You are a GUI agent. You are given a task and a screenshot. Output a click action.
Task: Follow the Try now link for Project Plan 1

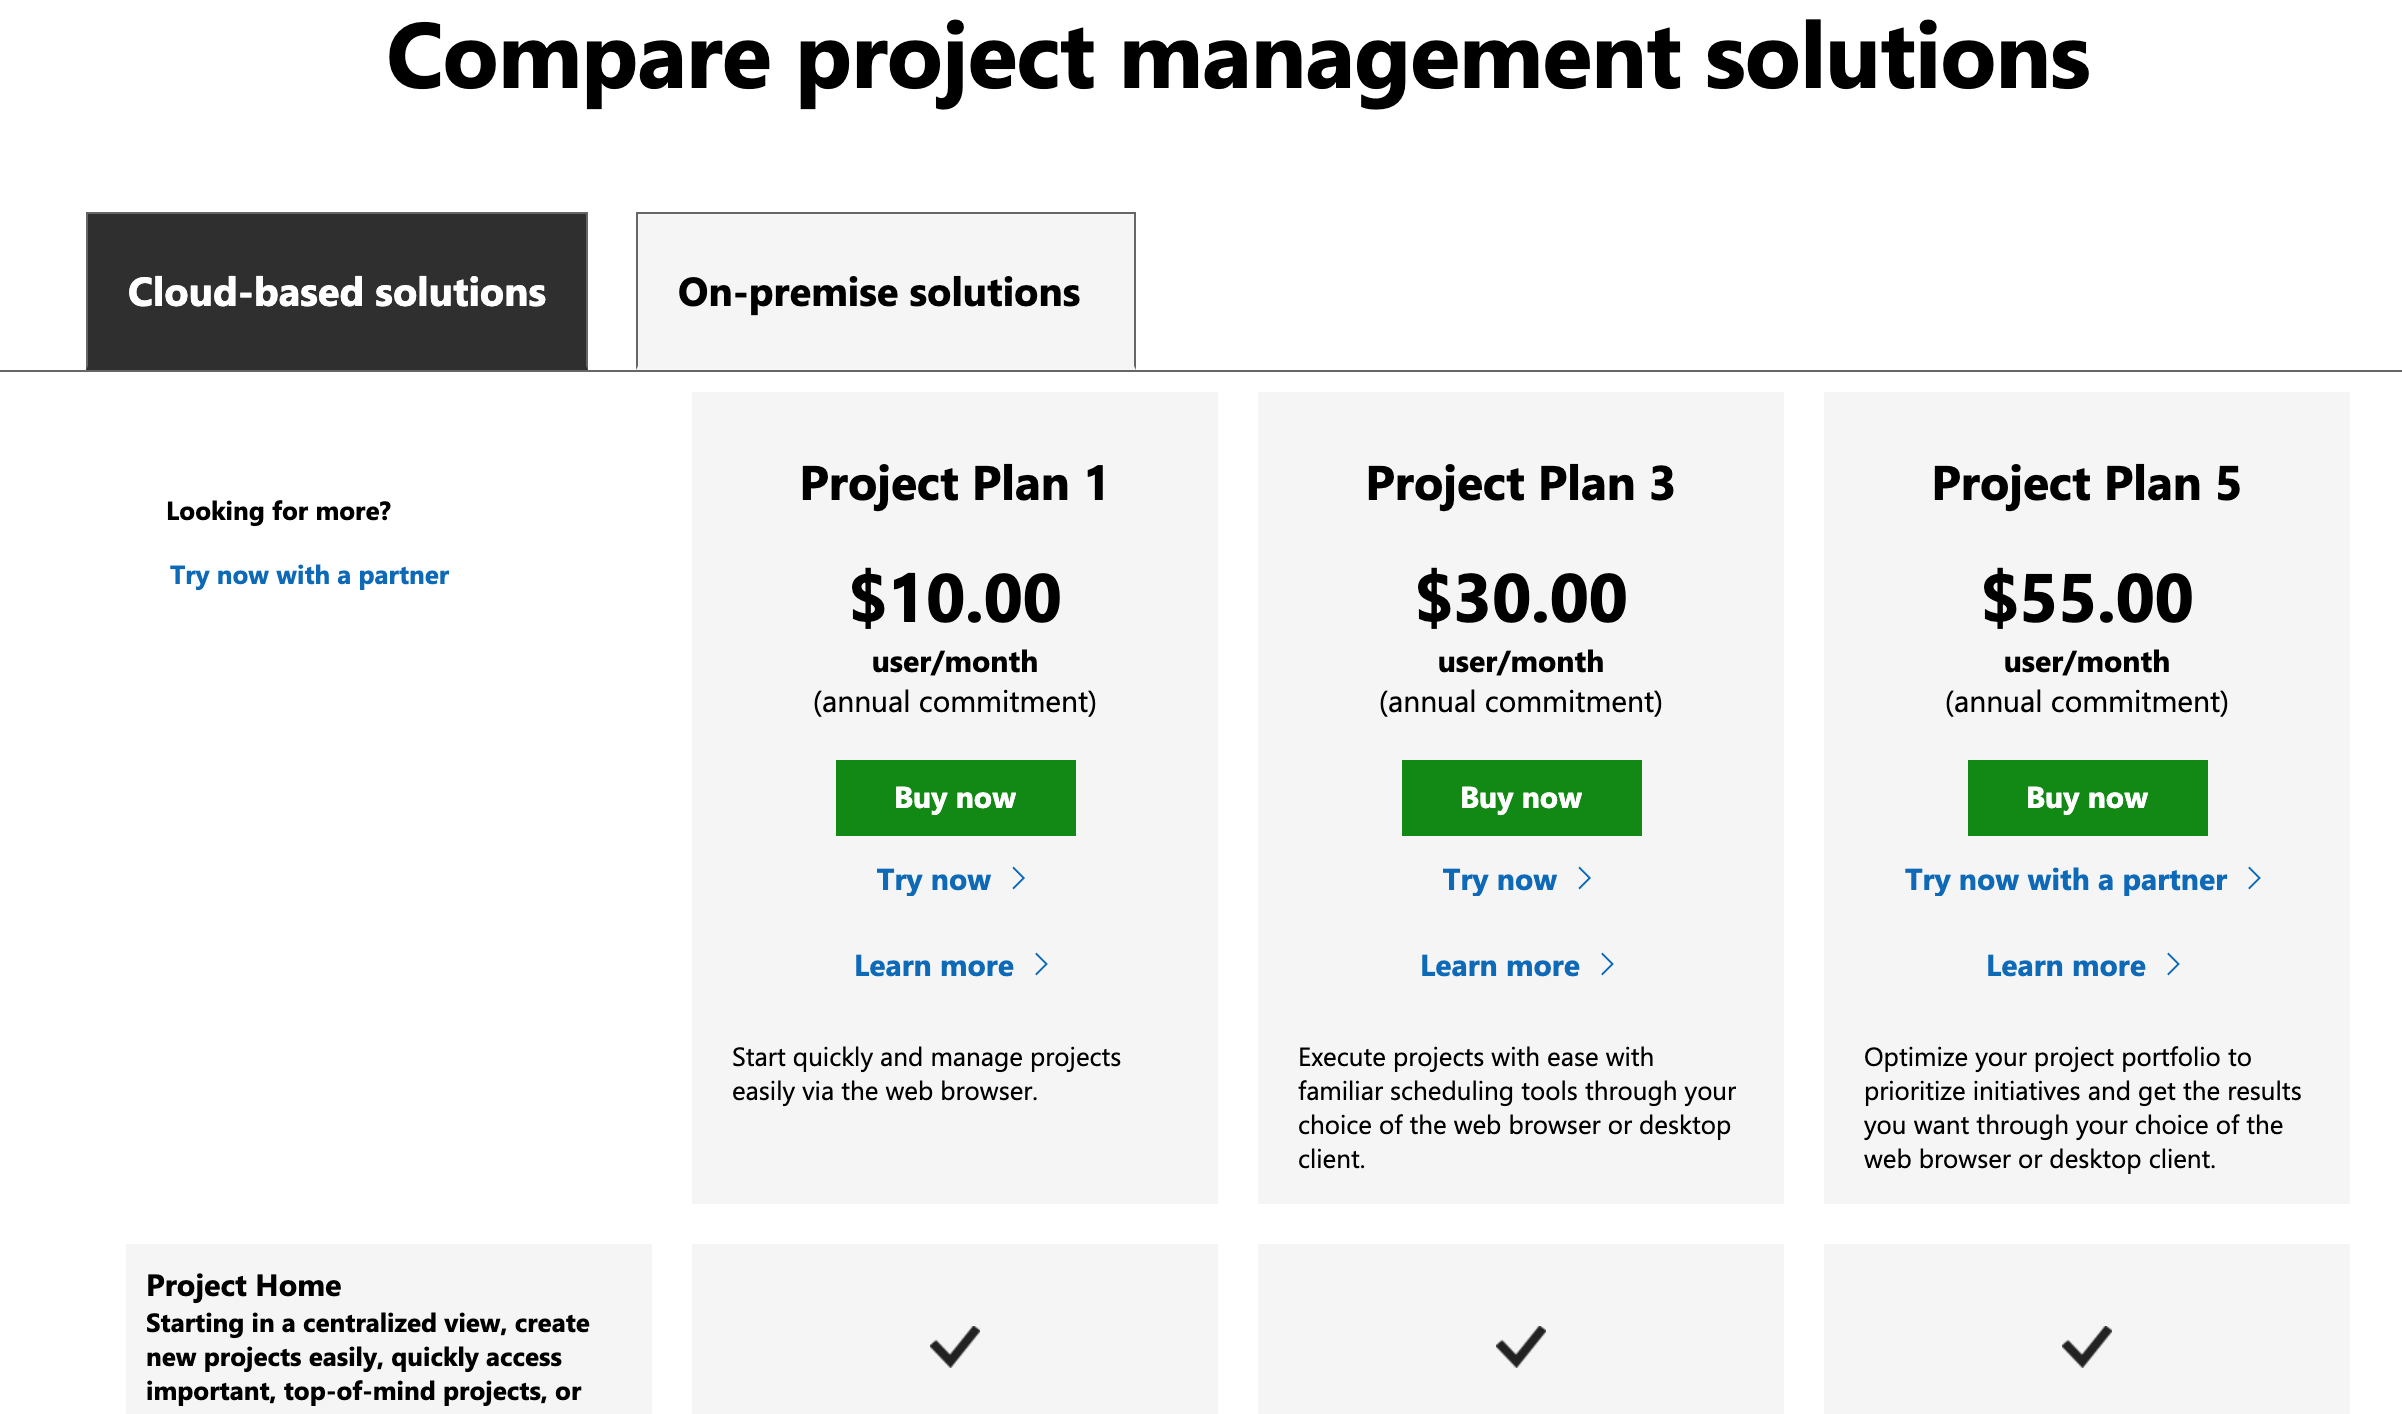[x=933, y=880]
